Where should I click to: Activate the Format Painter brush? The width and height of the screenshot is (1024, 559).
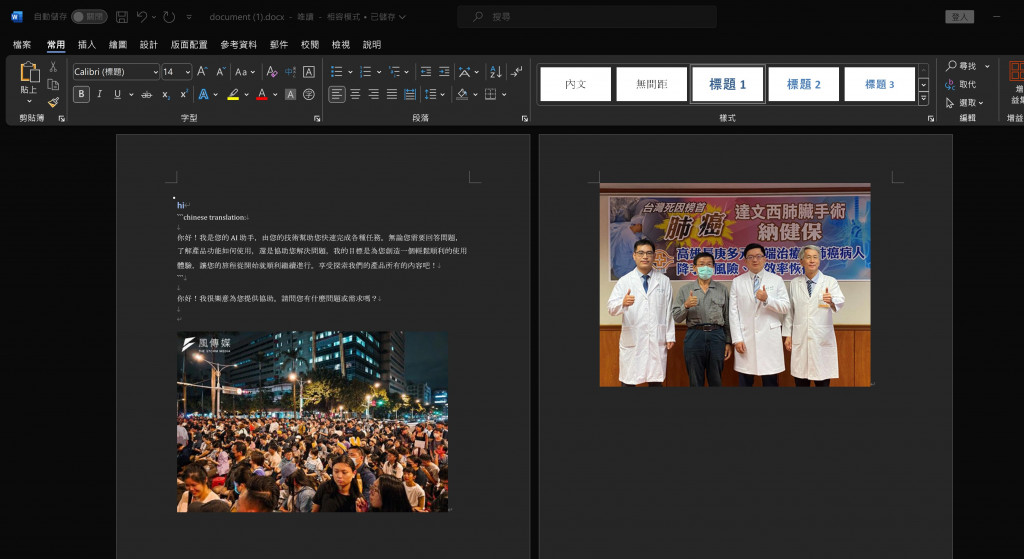[53, 102]
